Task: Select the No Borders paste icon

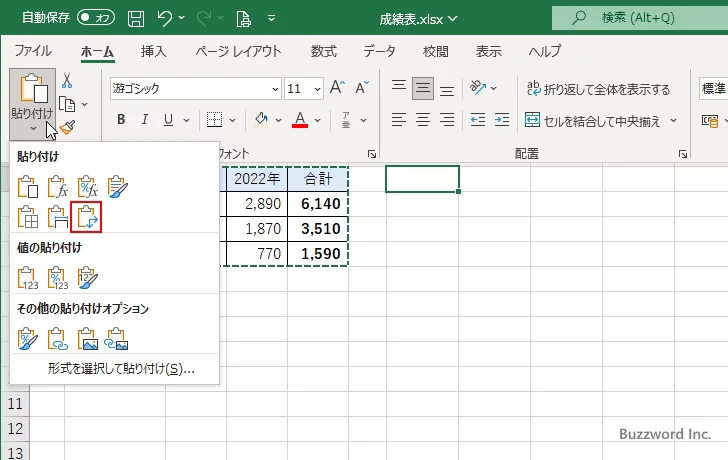Action: tap(28, 217)
